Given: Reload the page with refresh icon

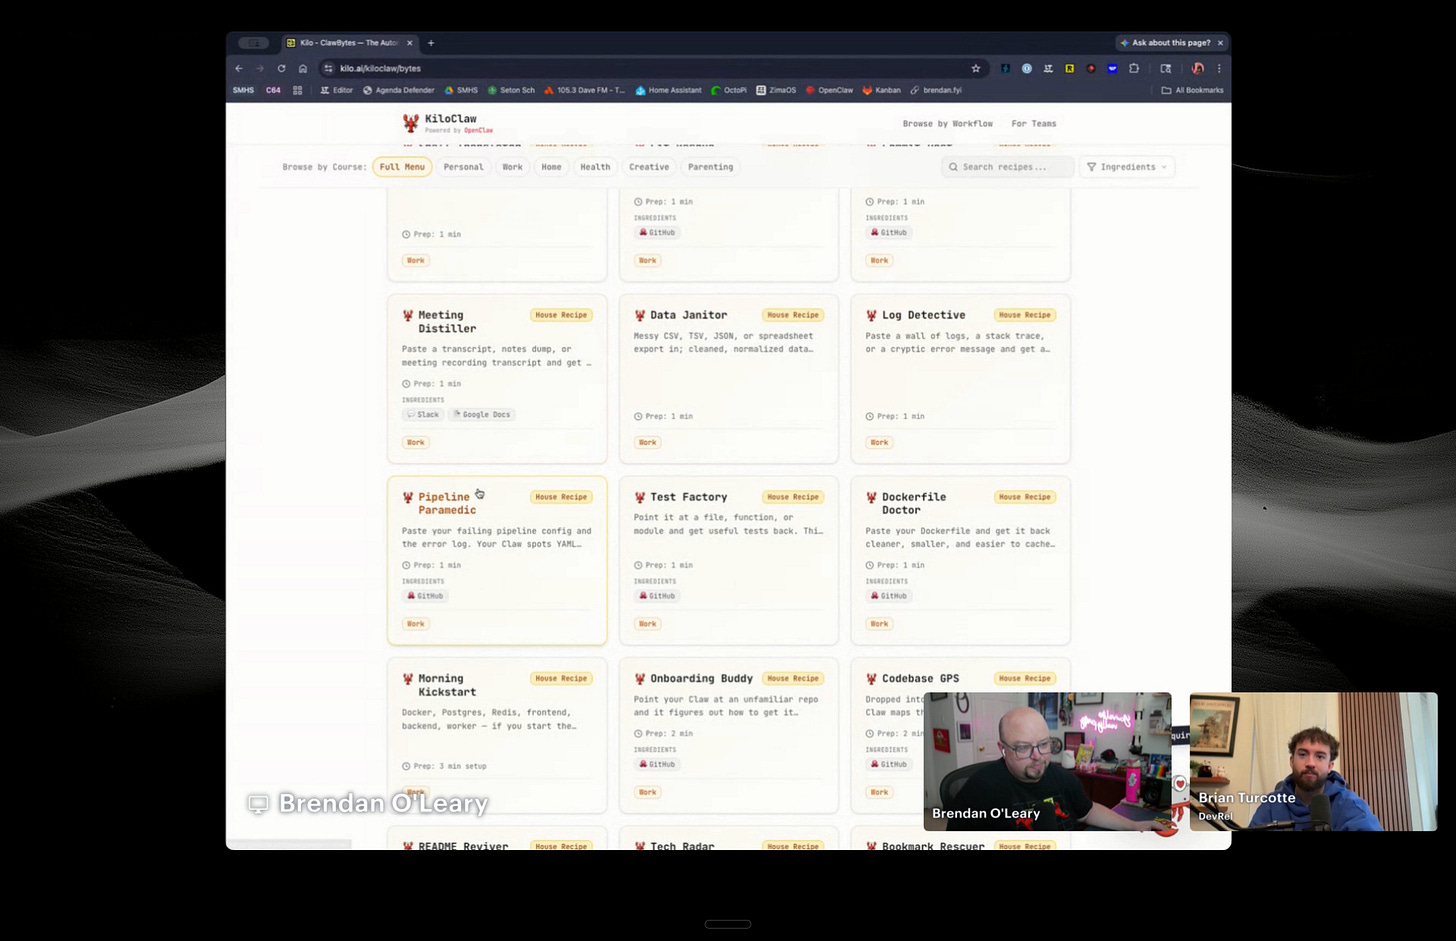Looking at the screenshot, I should click(281, 68).
